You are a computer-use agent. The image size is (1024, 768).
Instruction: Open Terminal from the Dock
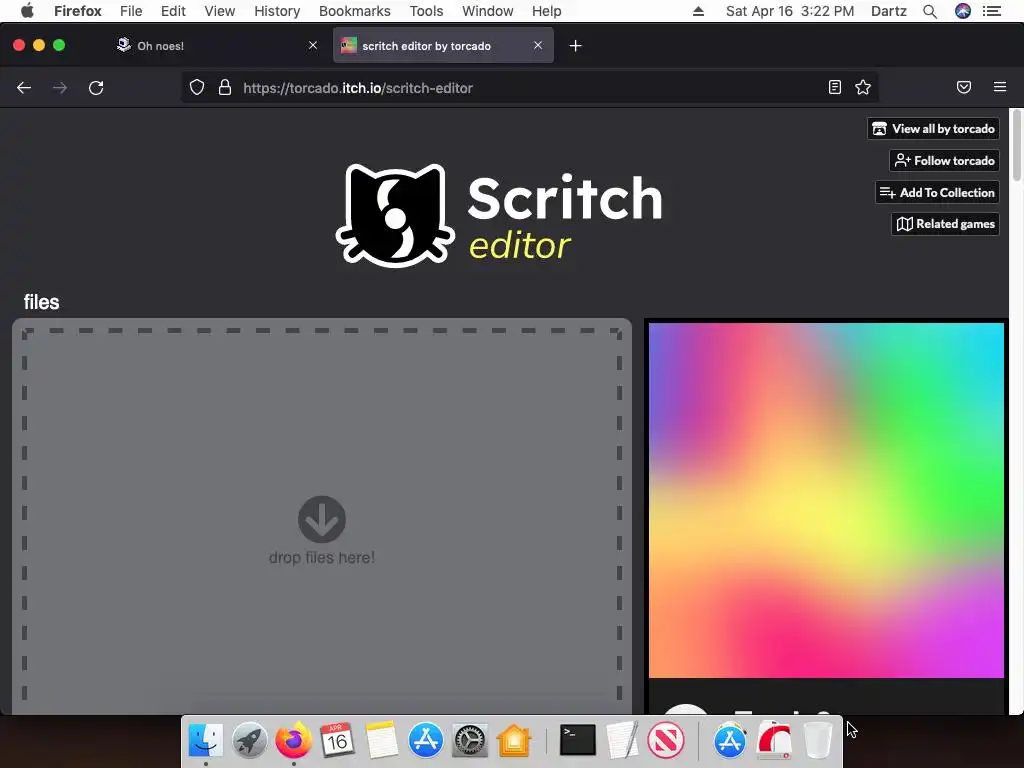(578, 741)
